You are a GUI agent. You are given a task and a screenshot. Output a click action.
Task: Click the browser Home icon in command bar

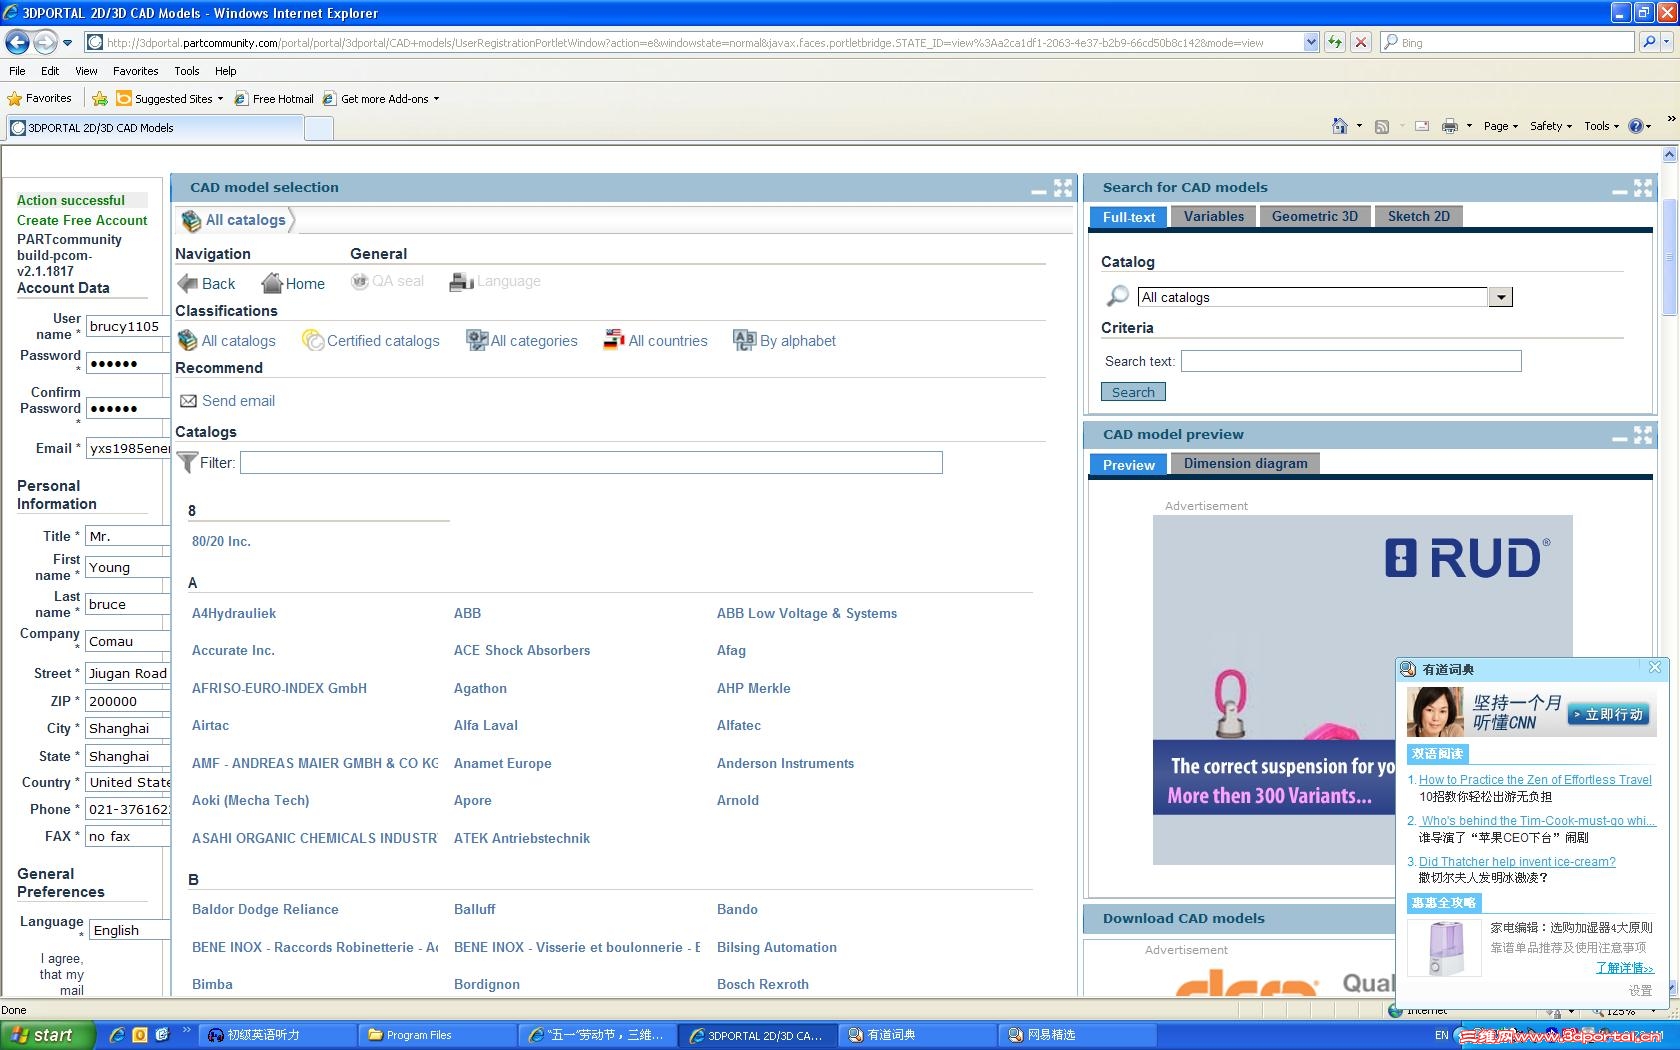[1340, 126]
